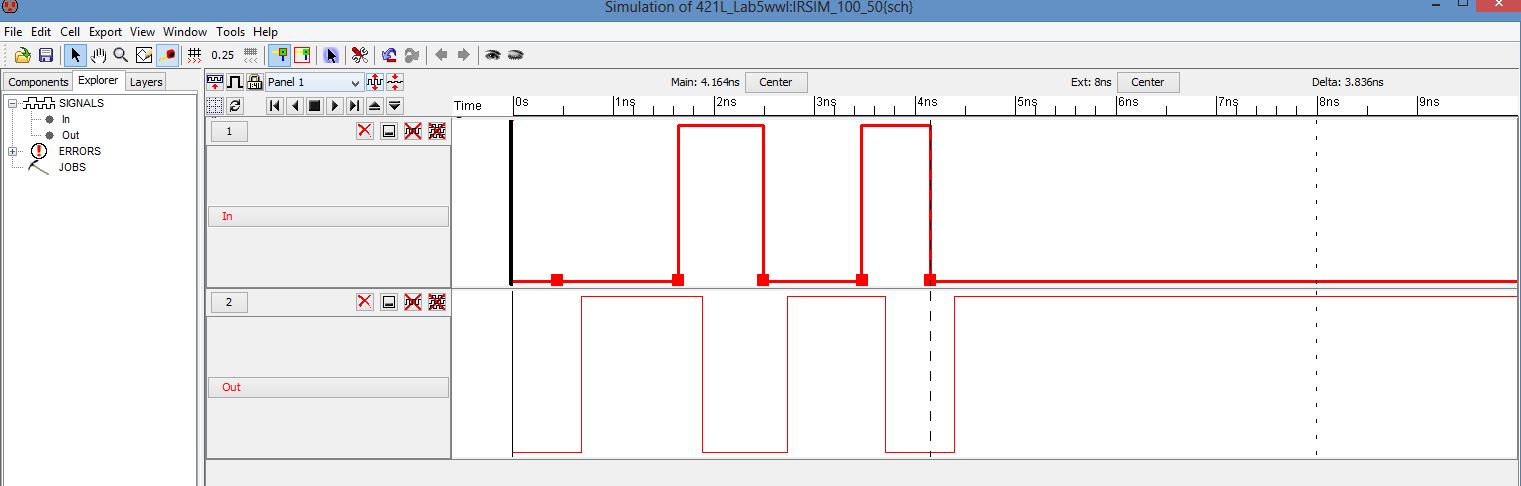Click the open eye icon
This screenshot has height=486, width=1521.
493,55
